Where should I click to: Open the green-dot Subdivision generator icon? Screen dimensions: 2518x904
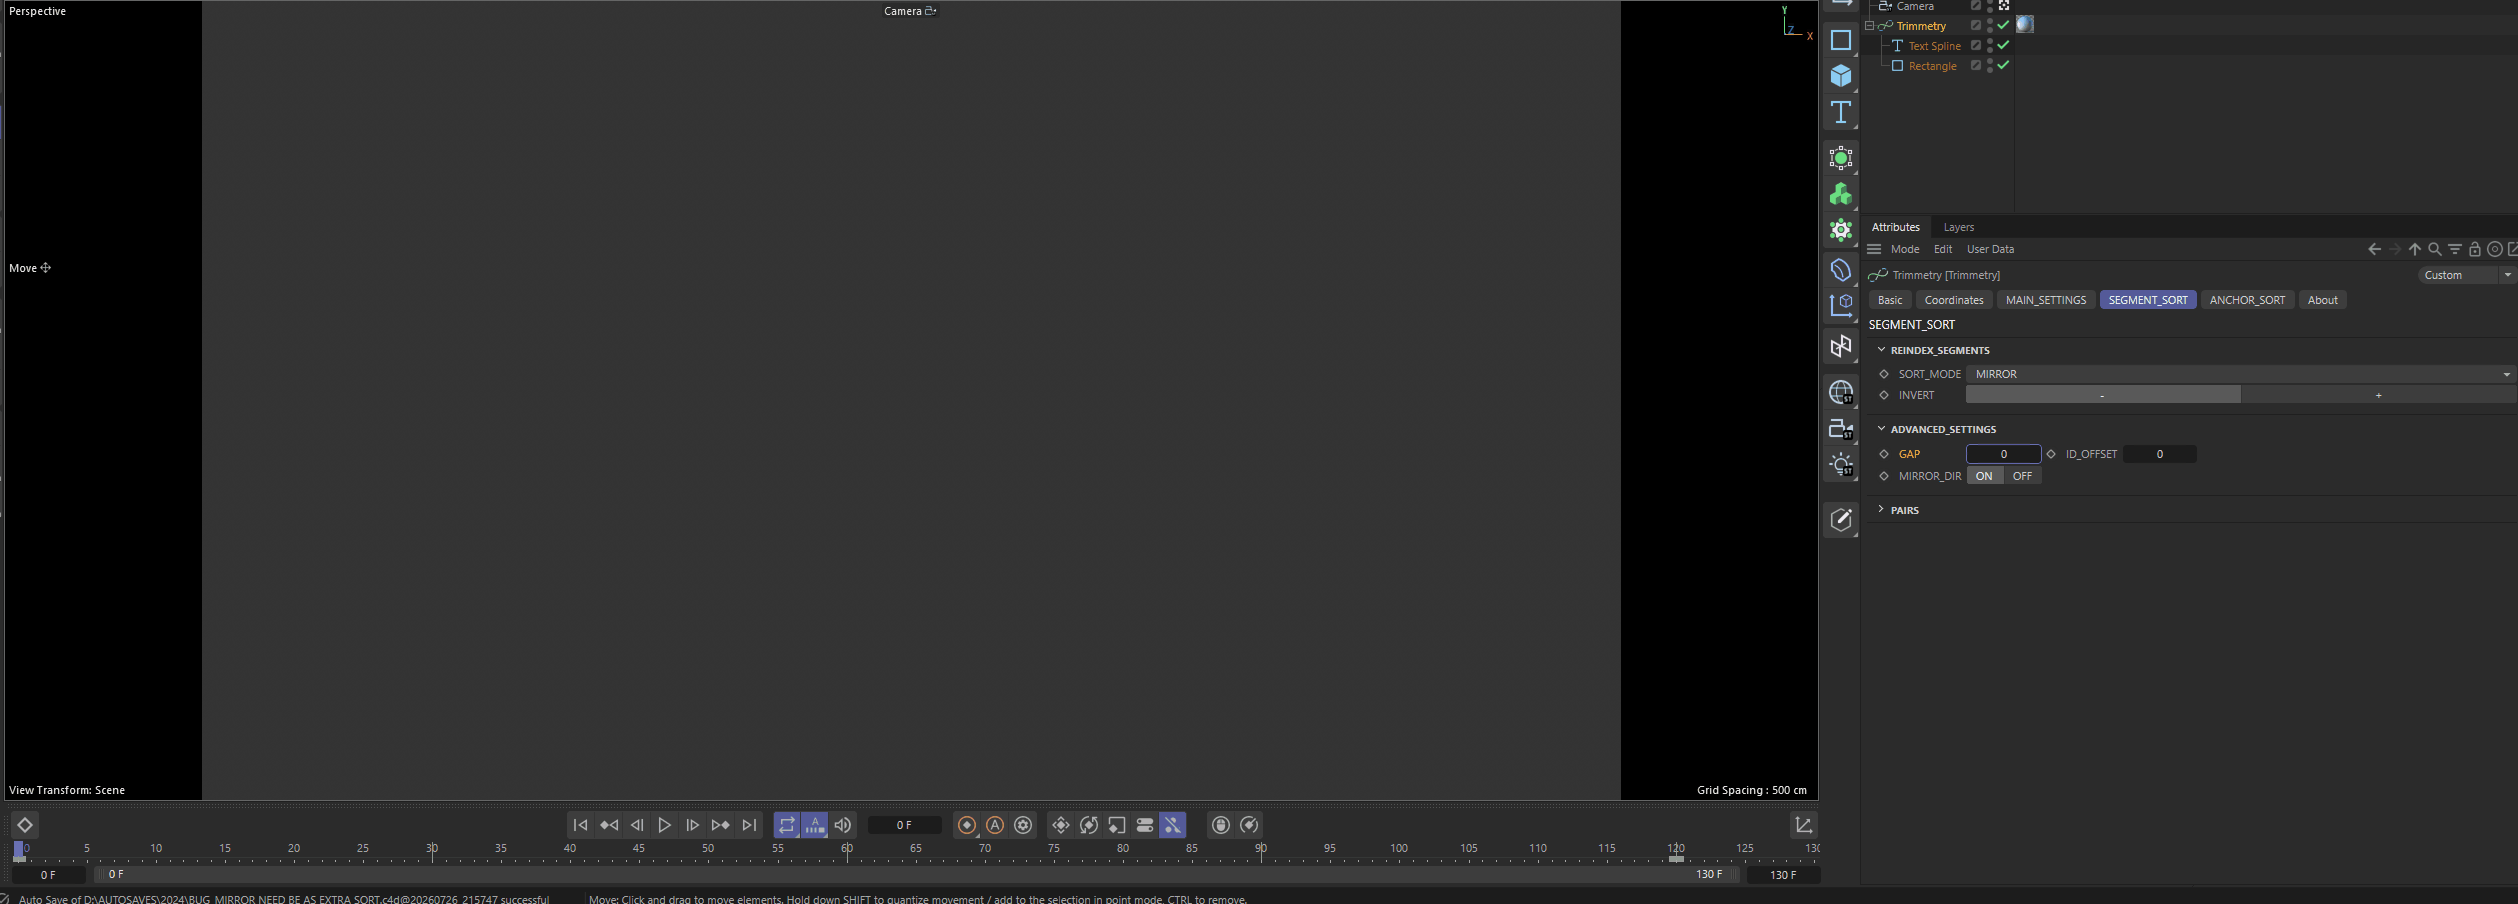pos(1840,158)
